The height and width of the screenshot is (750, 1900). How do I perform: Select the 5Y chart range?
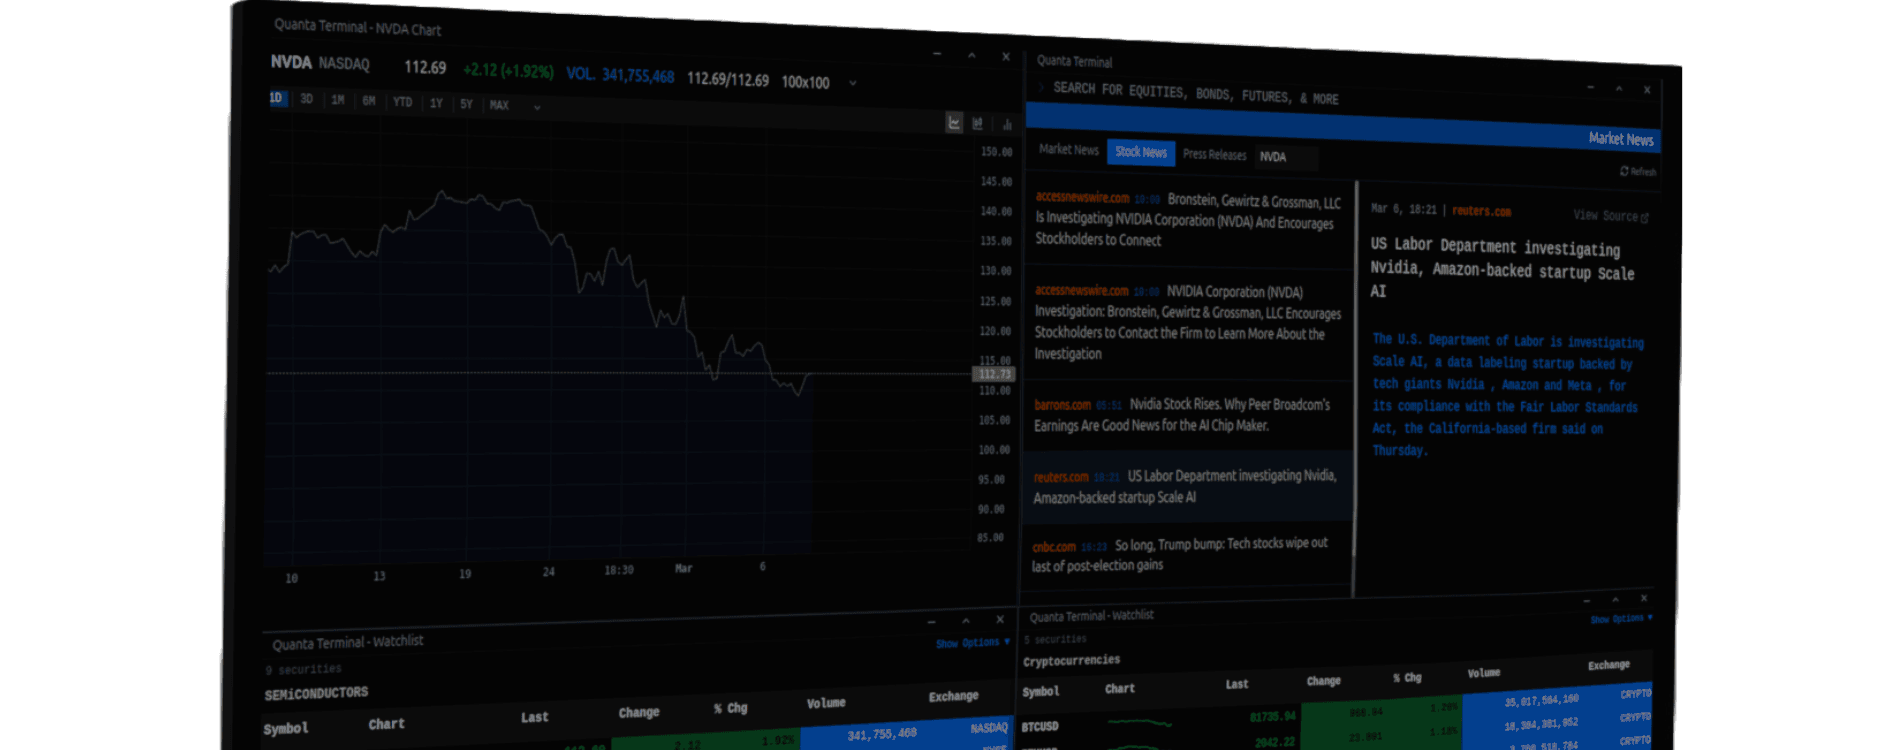coord(466,104)
